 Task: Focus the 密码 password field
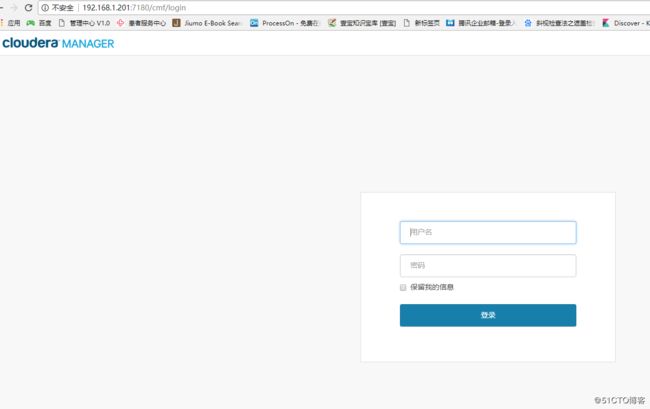(488, 266)
